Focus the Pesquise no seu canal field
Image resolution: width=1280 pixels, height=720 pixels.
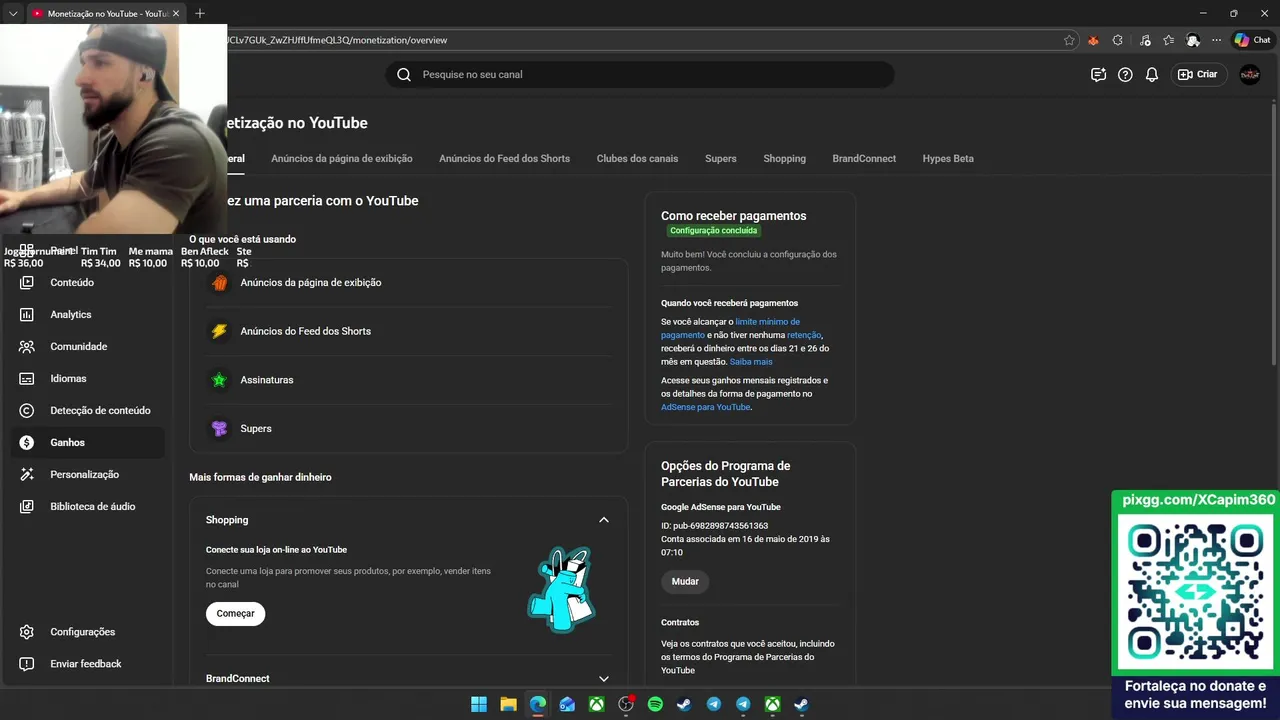[x=640, y=75]
